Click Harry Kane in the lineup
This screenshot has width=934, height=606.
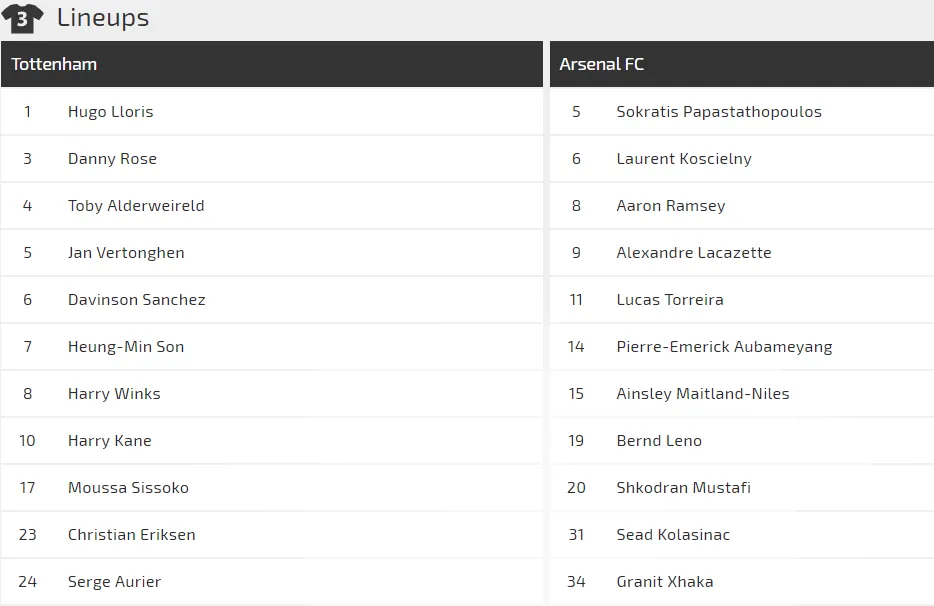109,441
